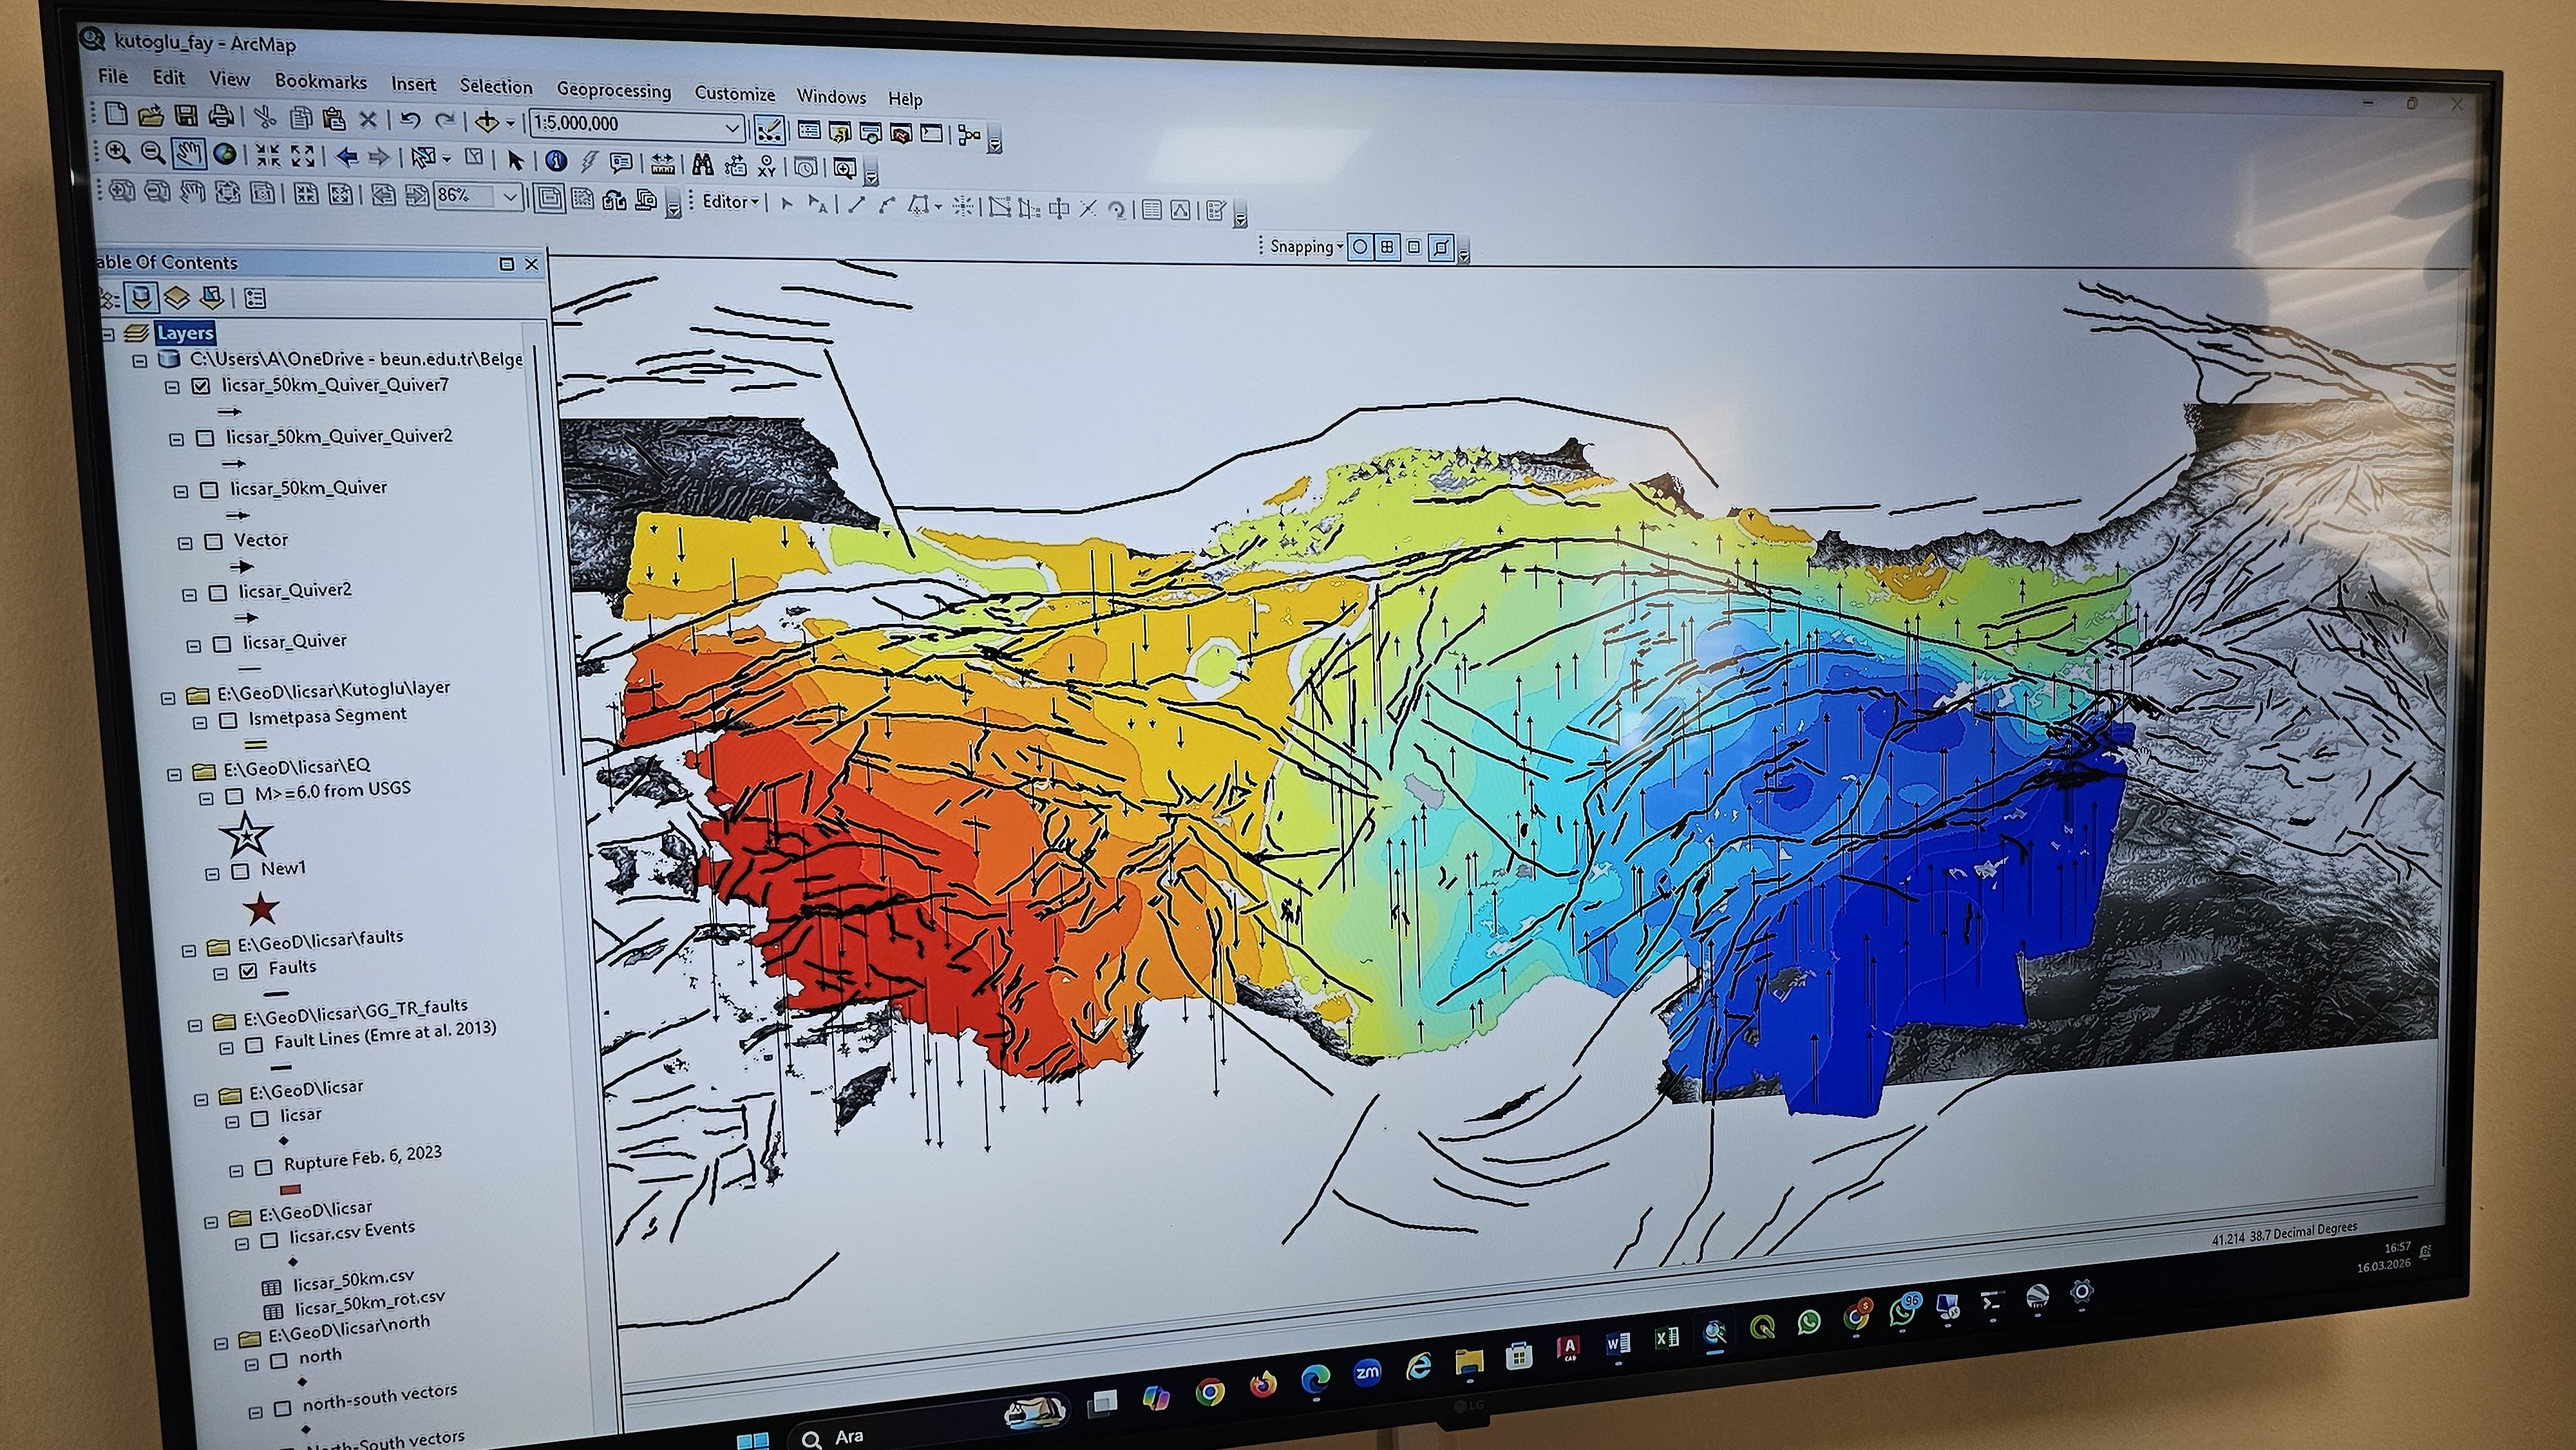
Task: Open Chrome from the taskbar
Action: [x=1210, y=1391]
